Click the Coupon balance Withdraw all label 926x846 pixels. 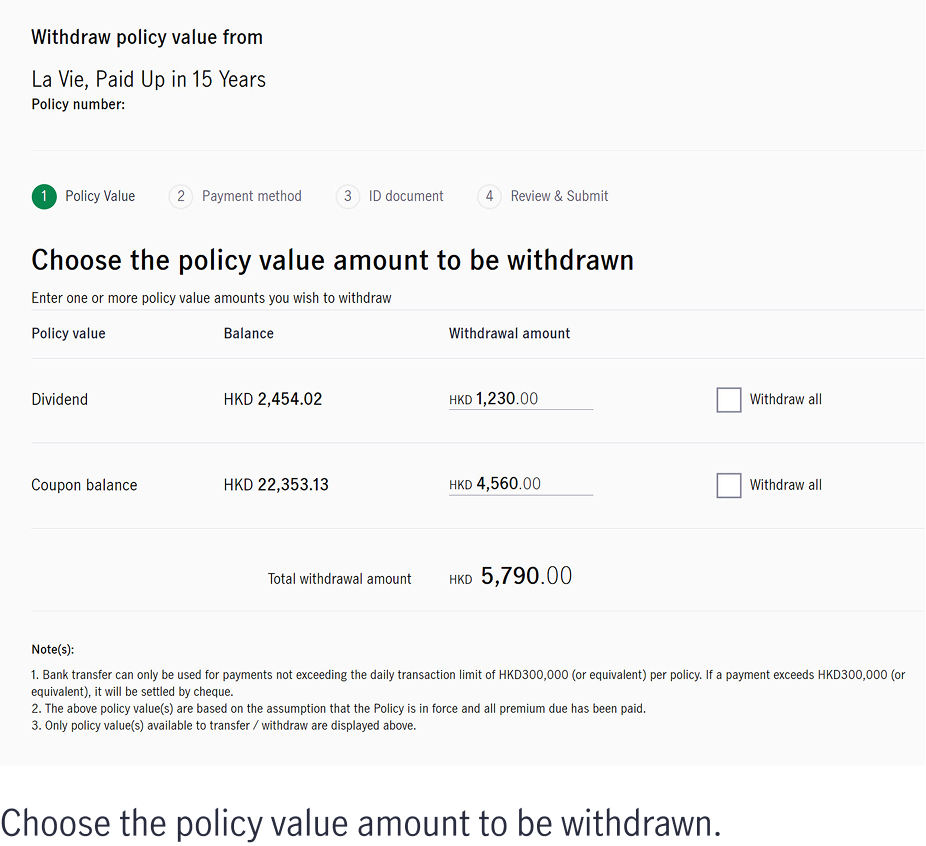(785, 485)
